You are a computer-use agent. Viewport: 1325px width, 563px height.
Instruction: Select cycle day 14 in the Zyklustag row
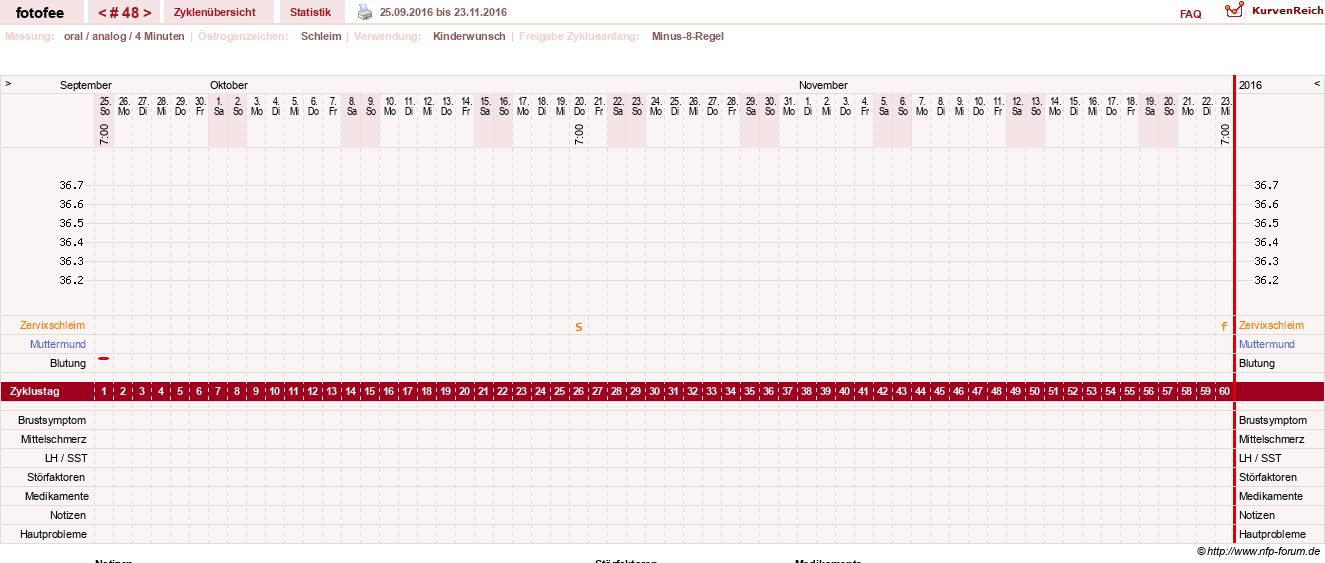click(x=351, y=391)
